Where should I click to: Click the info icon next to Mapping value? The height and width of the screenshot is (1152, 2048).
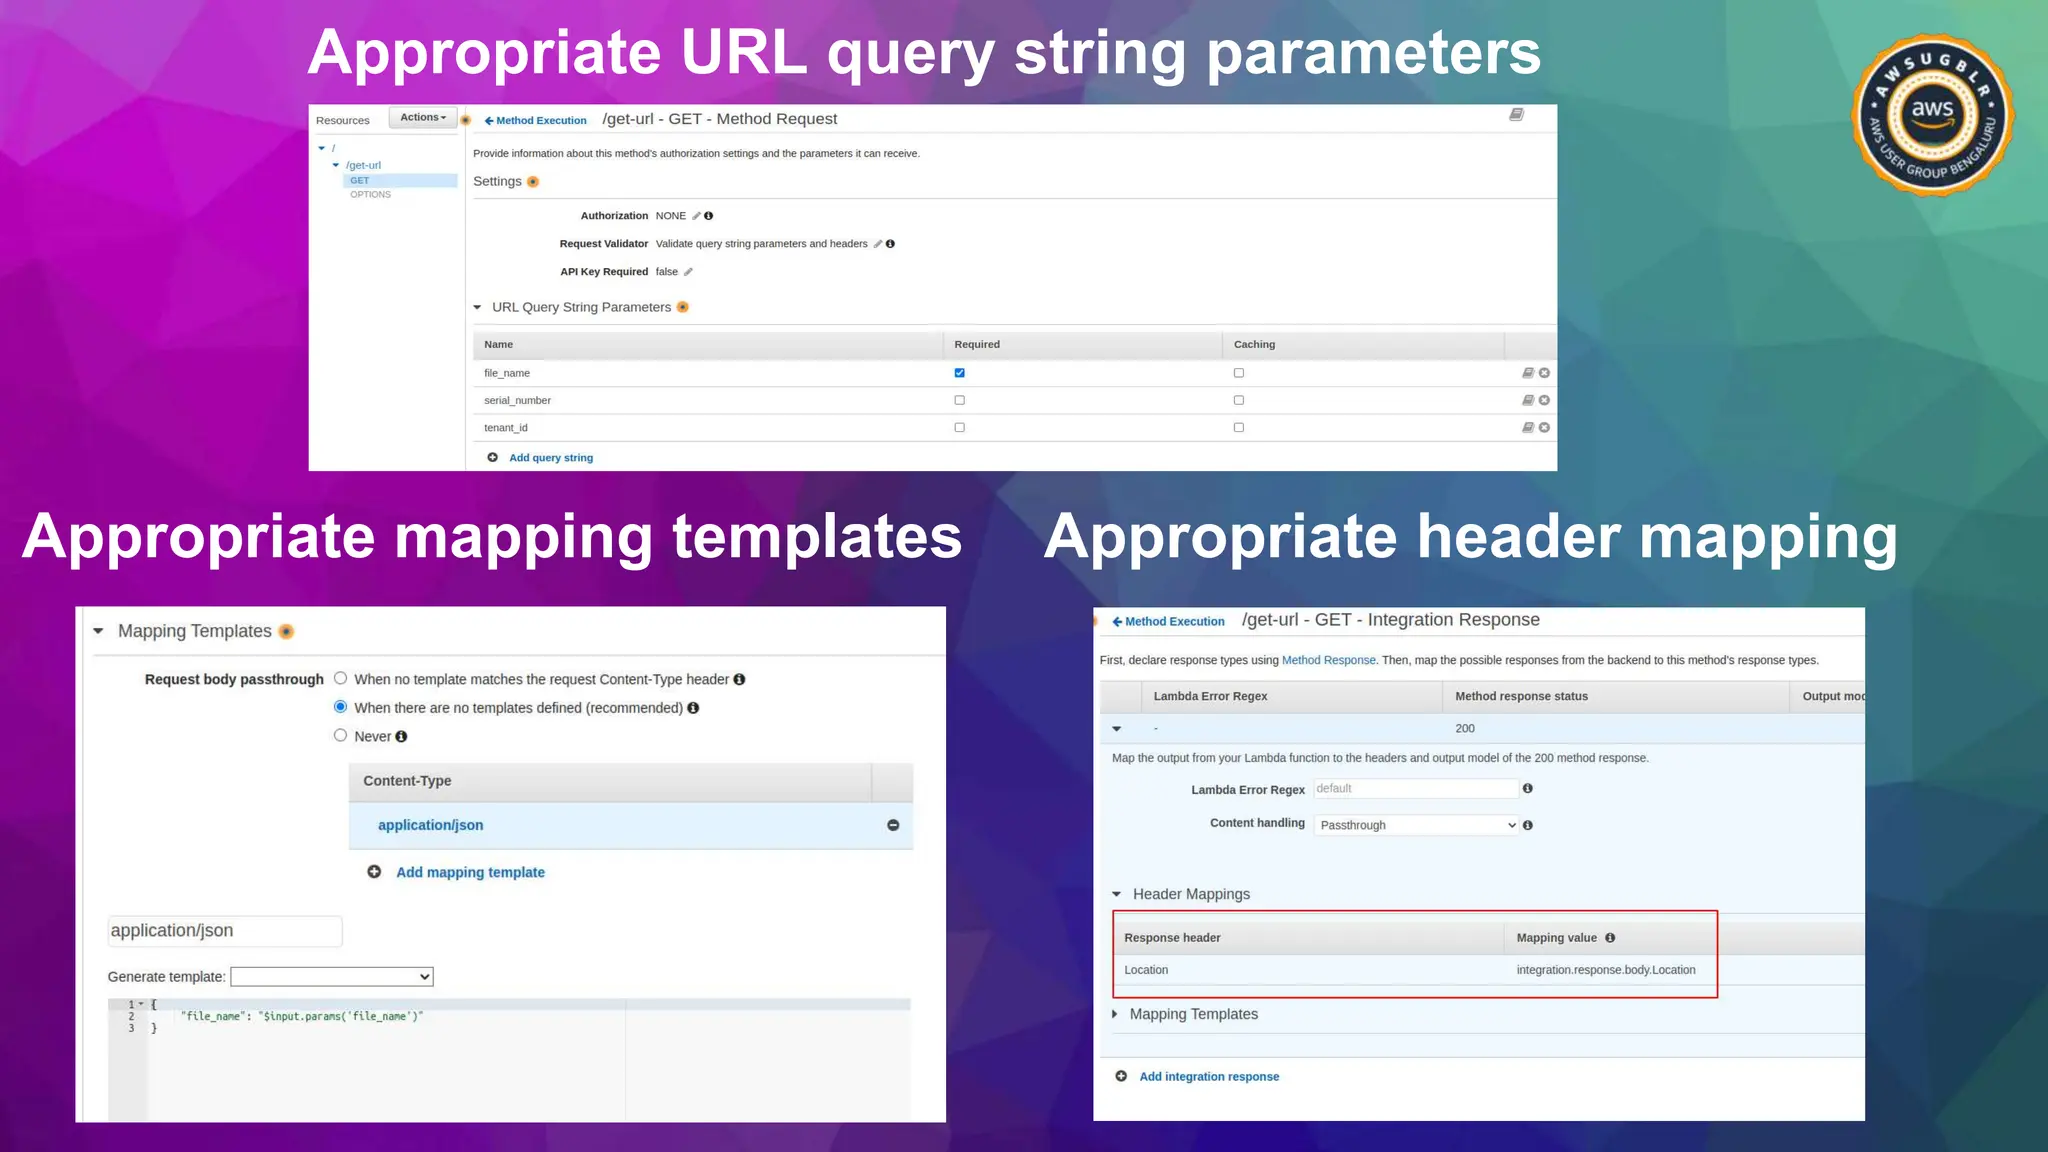click(1610, 938)
